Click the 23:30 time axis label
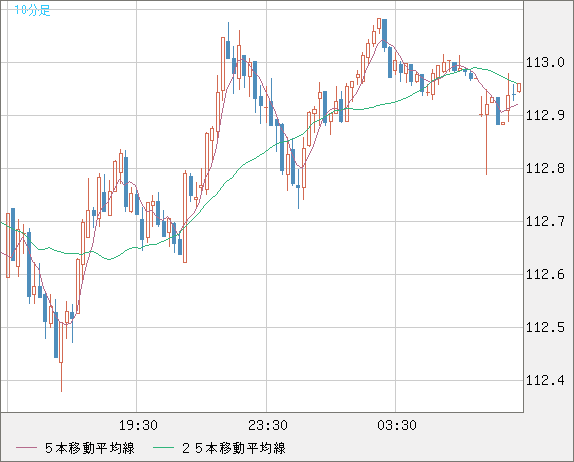The width and height of the screenshot is (574, 462). coord(268,425)
